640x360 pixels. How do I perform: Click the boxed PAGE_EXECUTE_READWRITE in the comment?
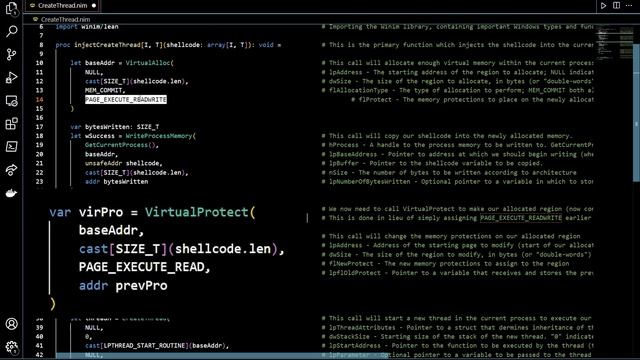(x=521, y=218)
